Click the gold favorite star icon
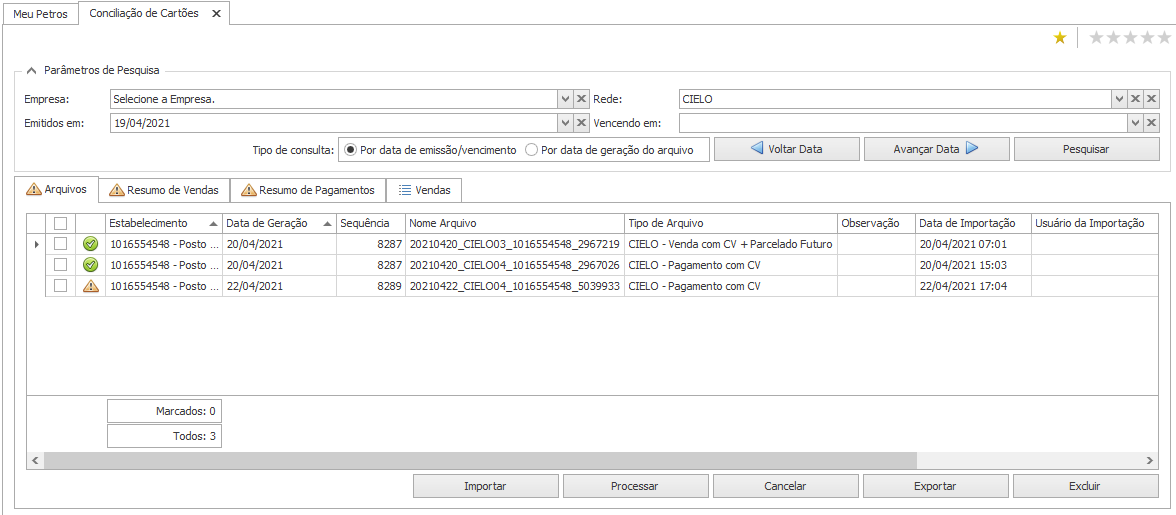The width and height of the screenshot is (1176, 515). pyautogui.click(x=1060, y=38)
